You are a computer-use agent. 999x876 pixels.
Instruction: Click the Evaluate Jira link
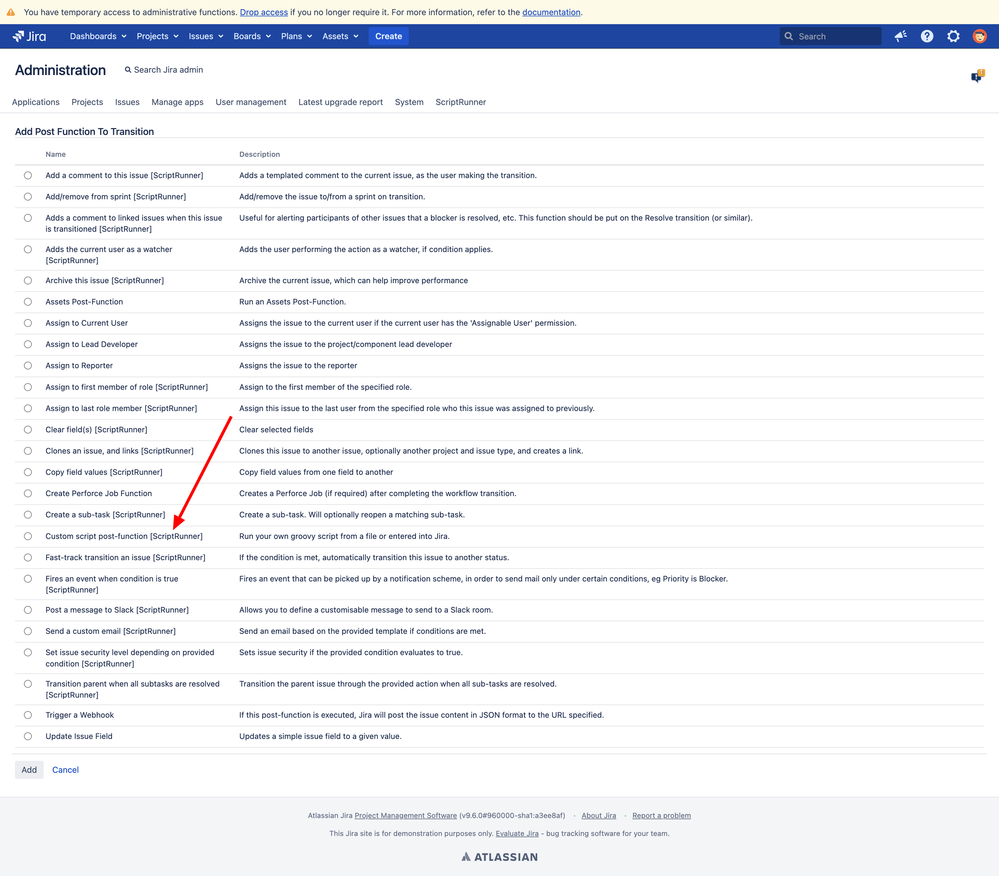[517, 833]
